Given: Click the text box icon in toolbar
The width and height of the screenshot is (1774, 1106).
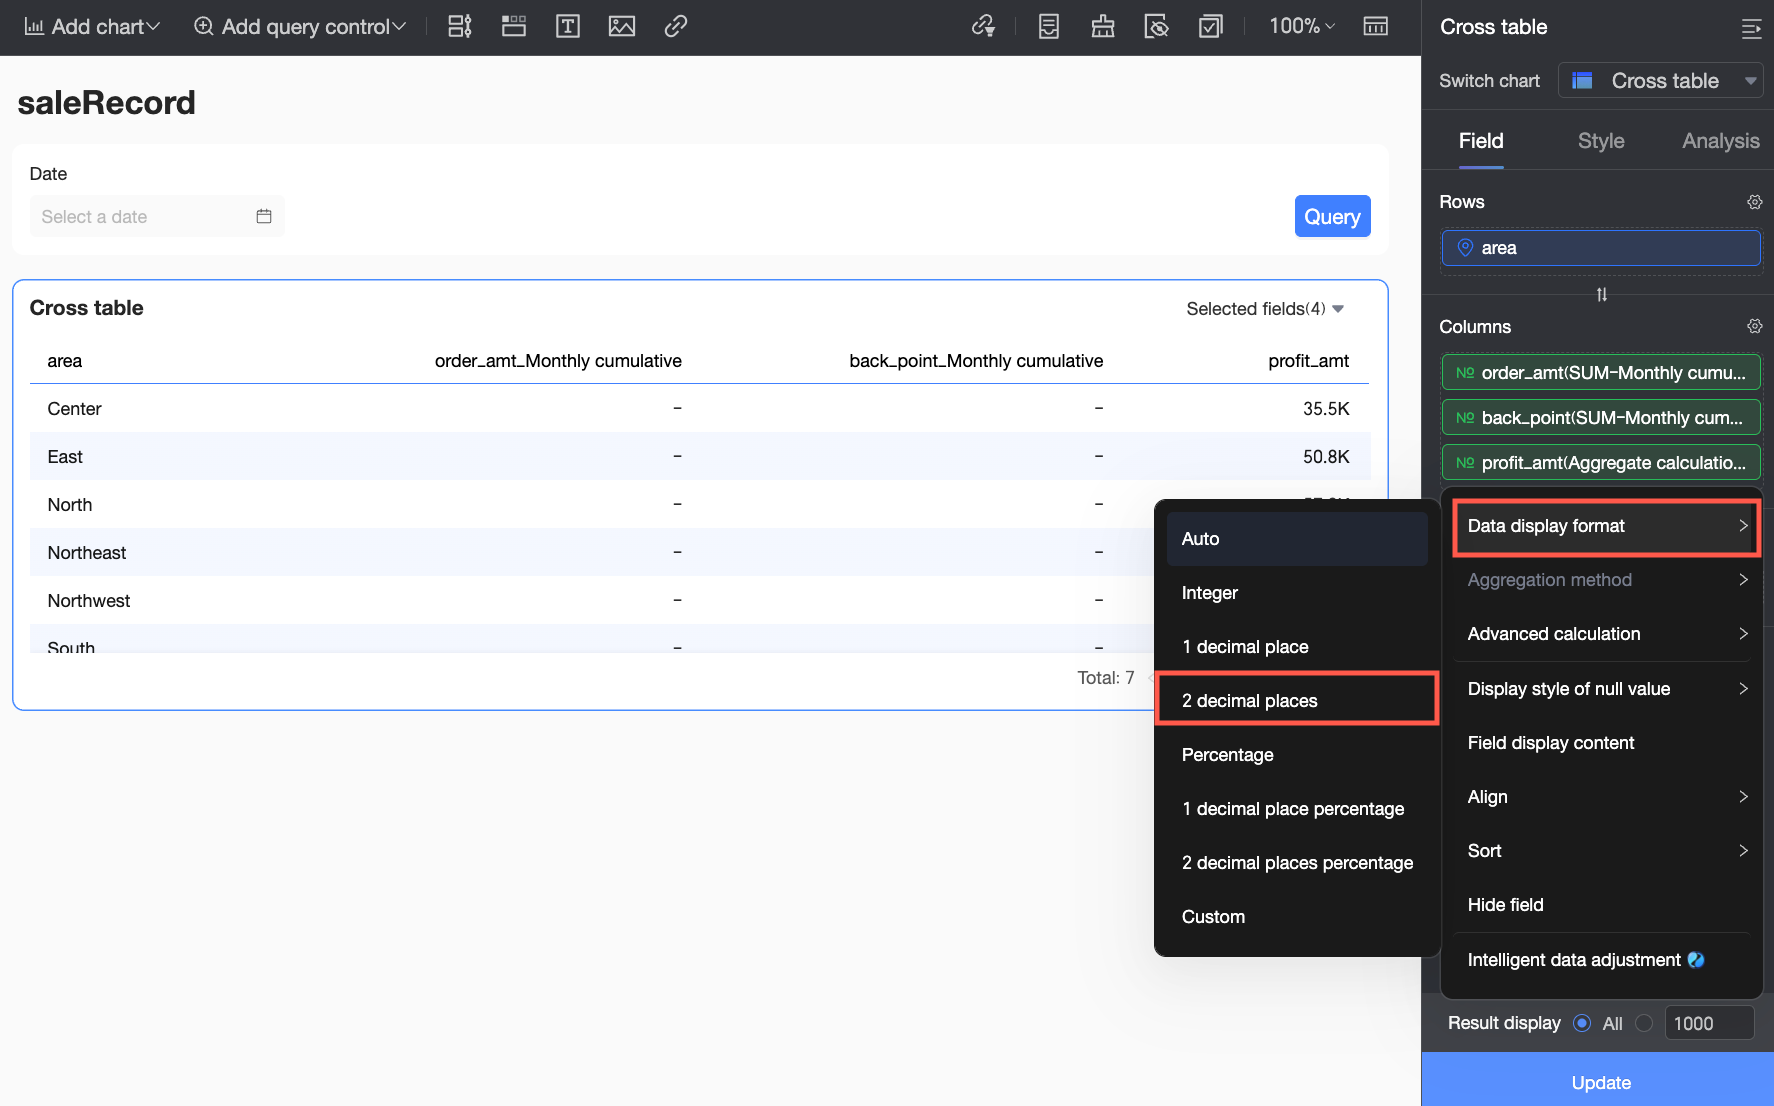Looking at the screenshot, I should coord(567,27).
